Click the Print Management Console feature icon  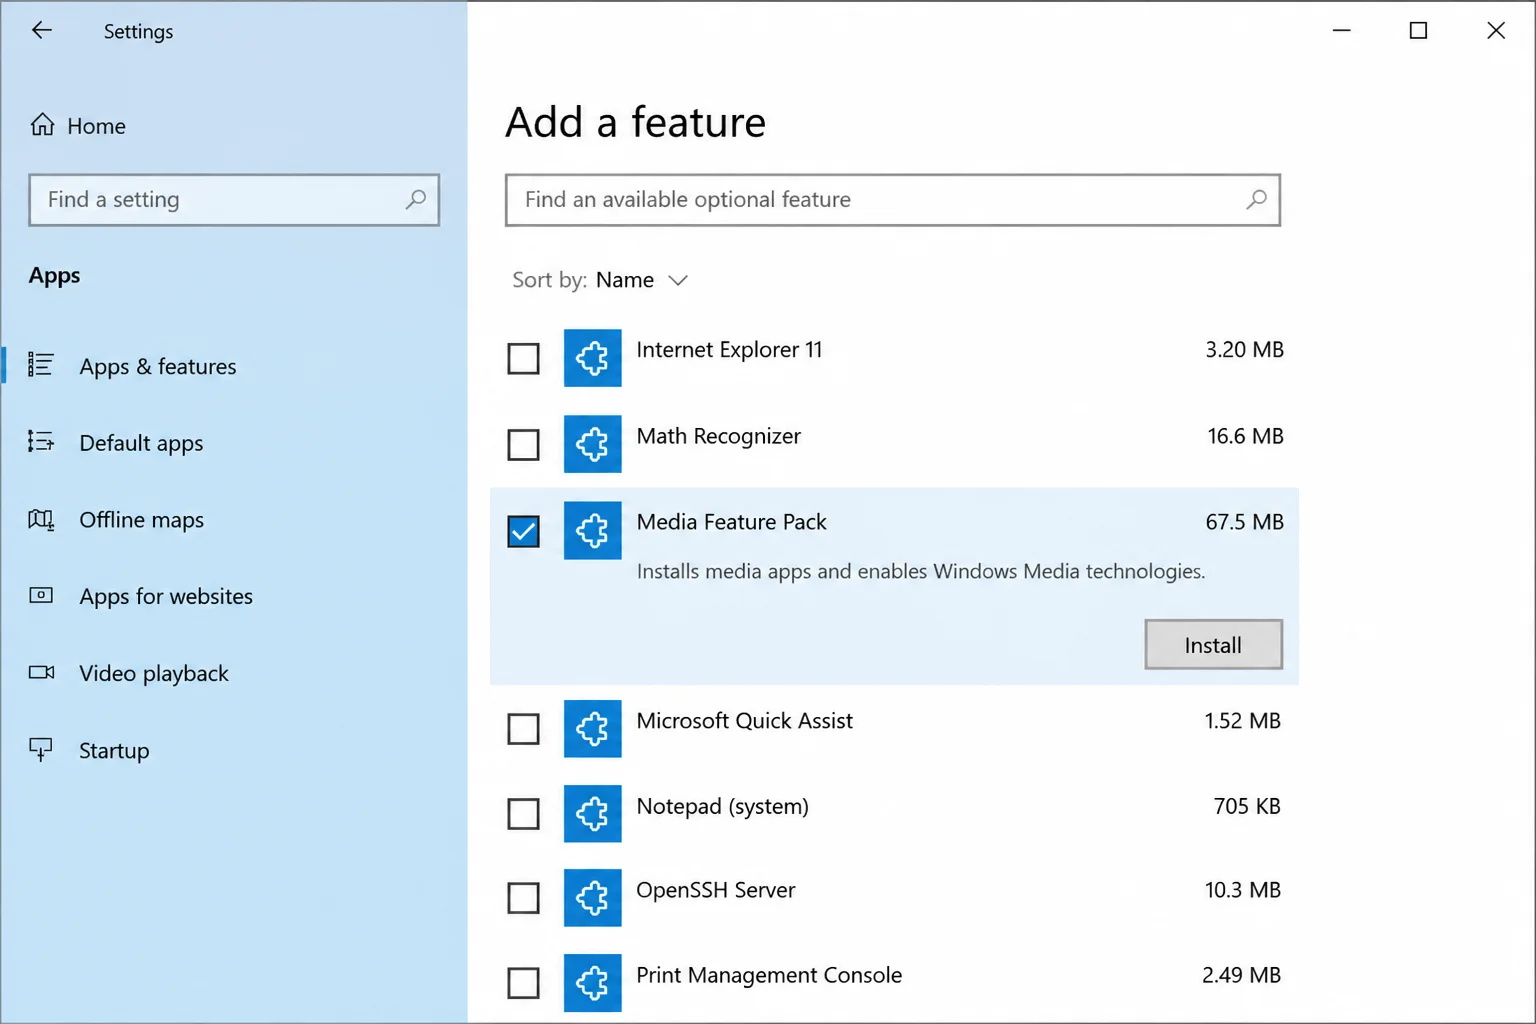(x=592, y=983)
